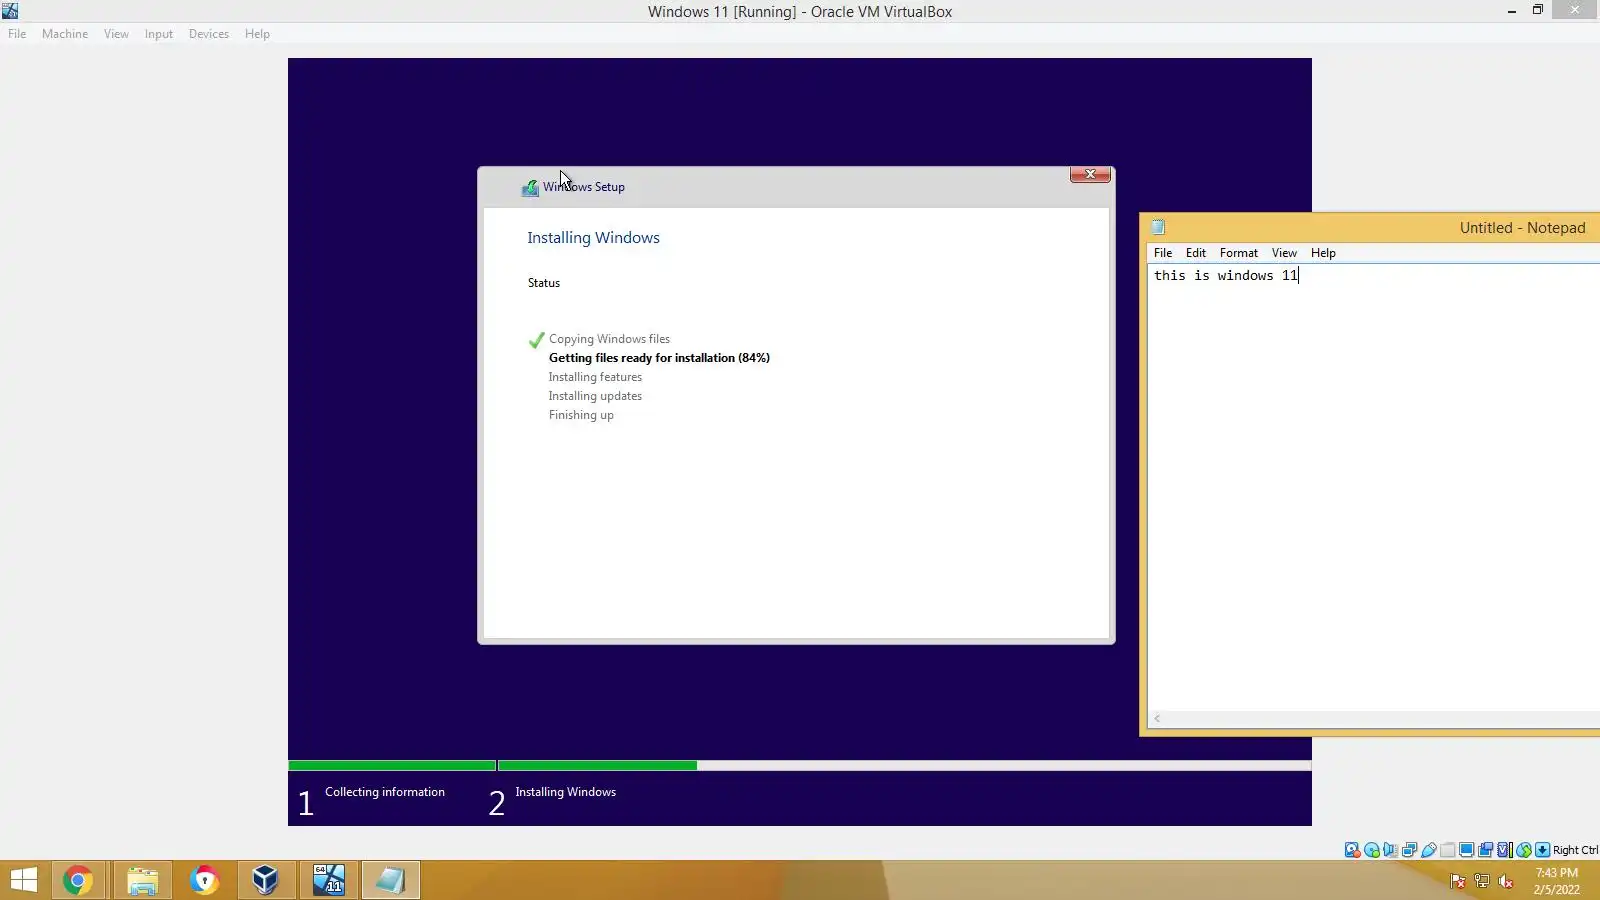Open the Input menu
1600x900 pixels.
(x=159, y=34)
